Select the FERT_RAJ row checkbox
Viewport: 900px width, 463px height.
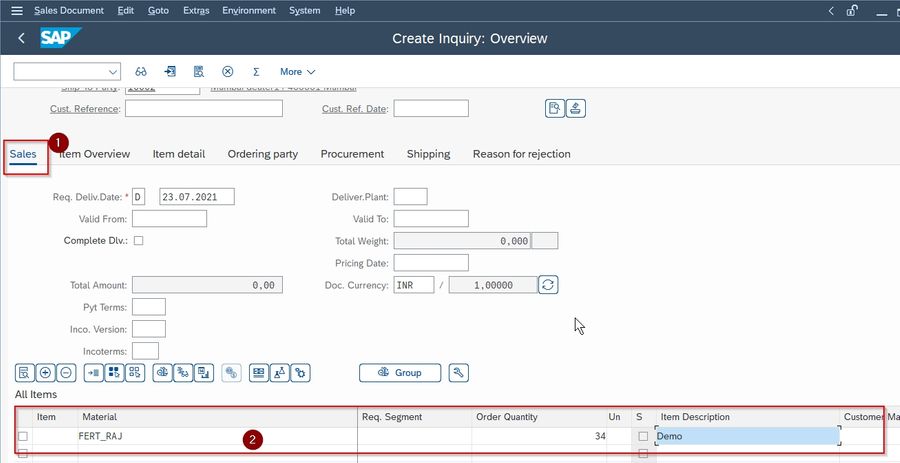tap(23, 437)
